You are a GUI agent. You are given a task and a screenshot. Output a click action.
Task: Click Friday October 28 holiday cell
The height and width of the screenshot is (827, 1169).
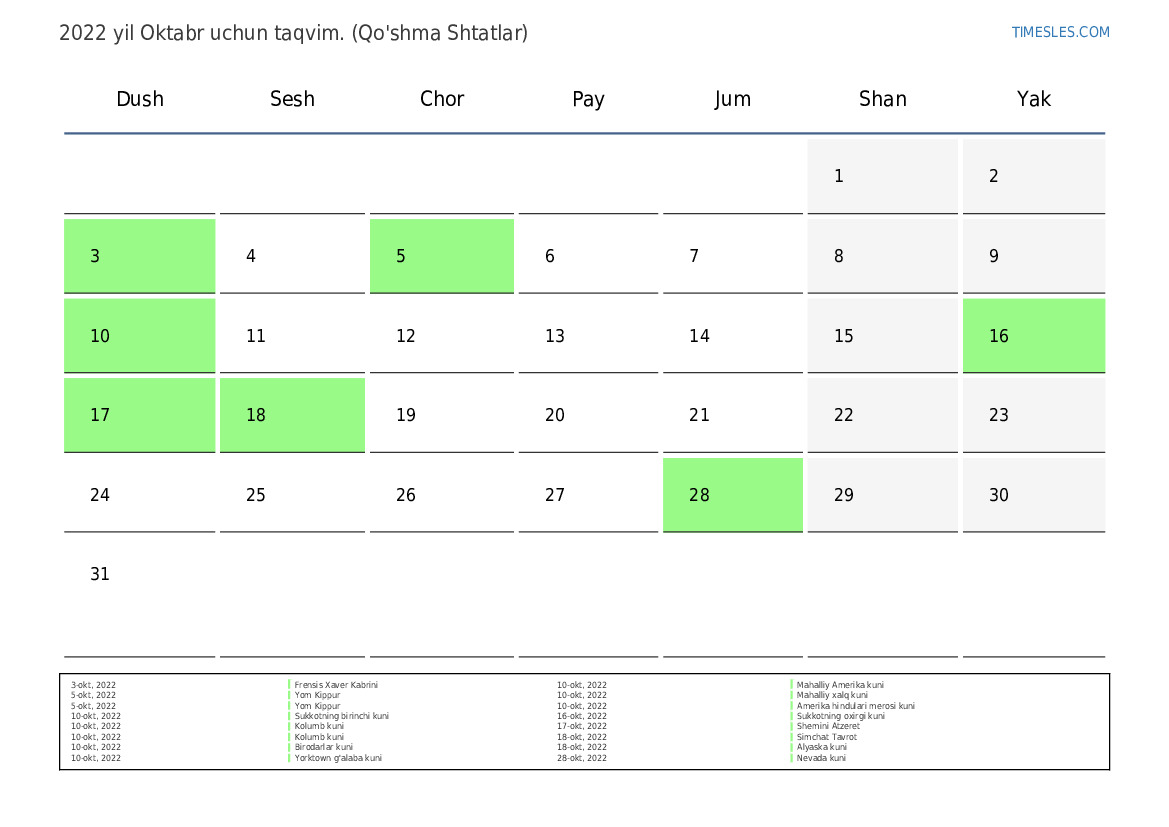[x=732, y=495]
